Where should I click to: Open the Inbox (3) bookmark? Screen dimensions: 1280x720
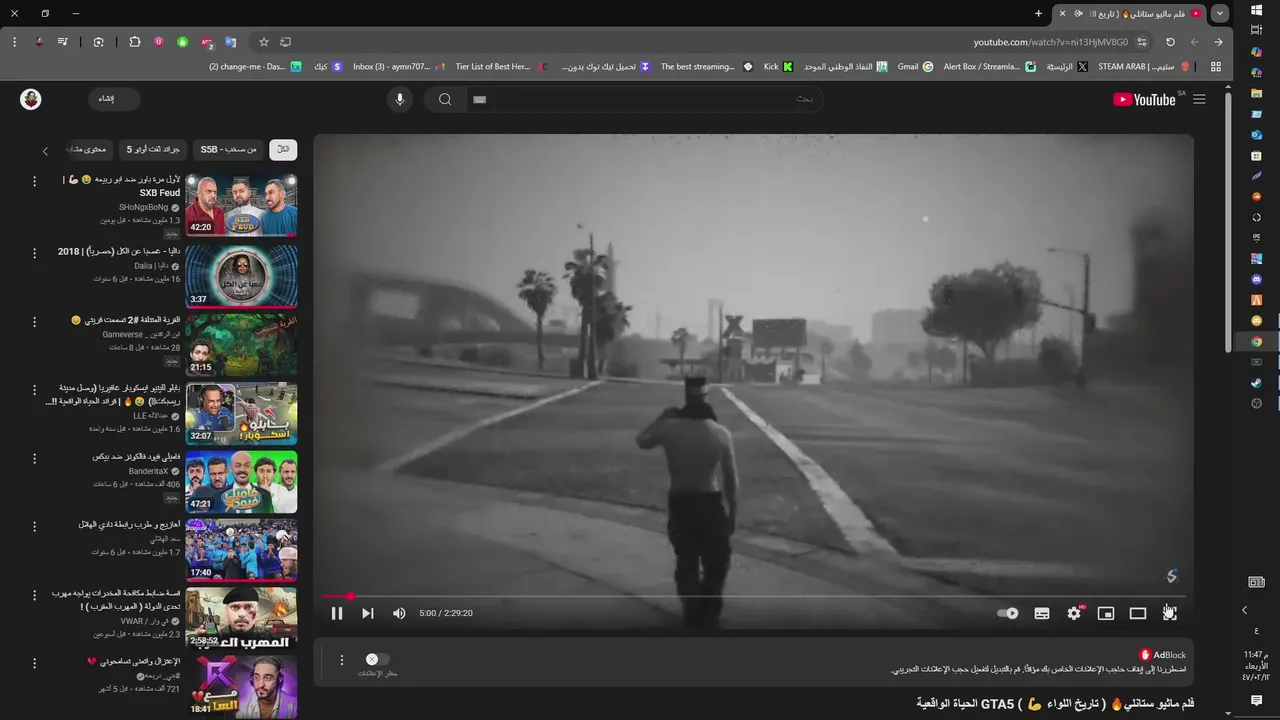pyautogui.click(x=398, y=67)
